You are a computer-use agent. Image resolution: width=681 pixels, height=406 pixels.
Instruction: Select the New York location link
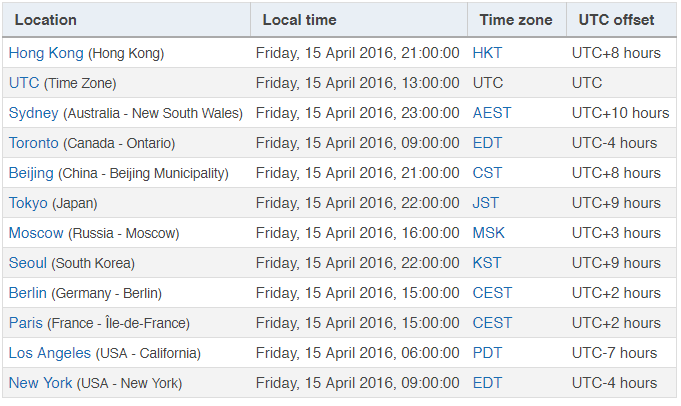pos(40,383)
